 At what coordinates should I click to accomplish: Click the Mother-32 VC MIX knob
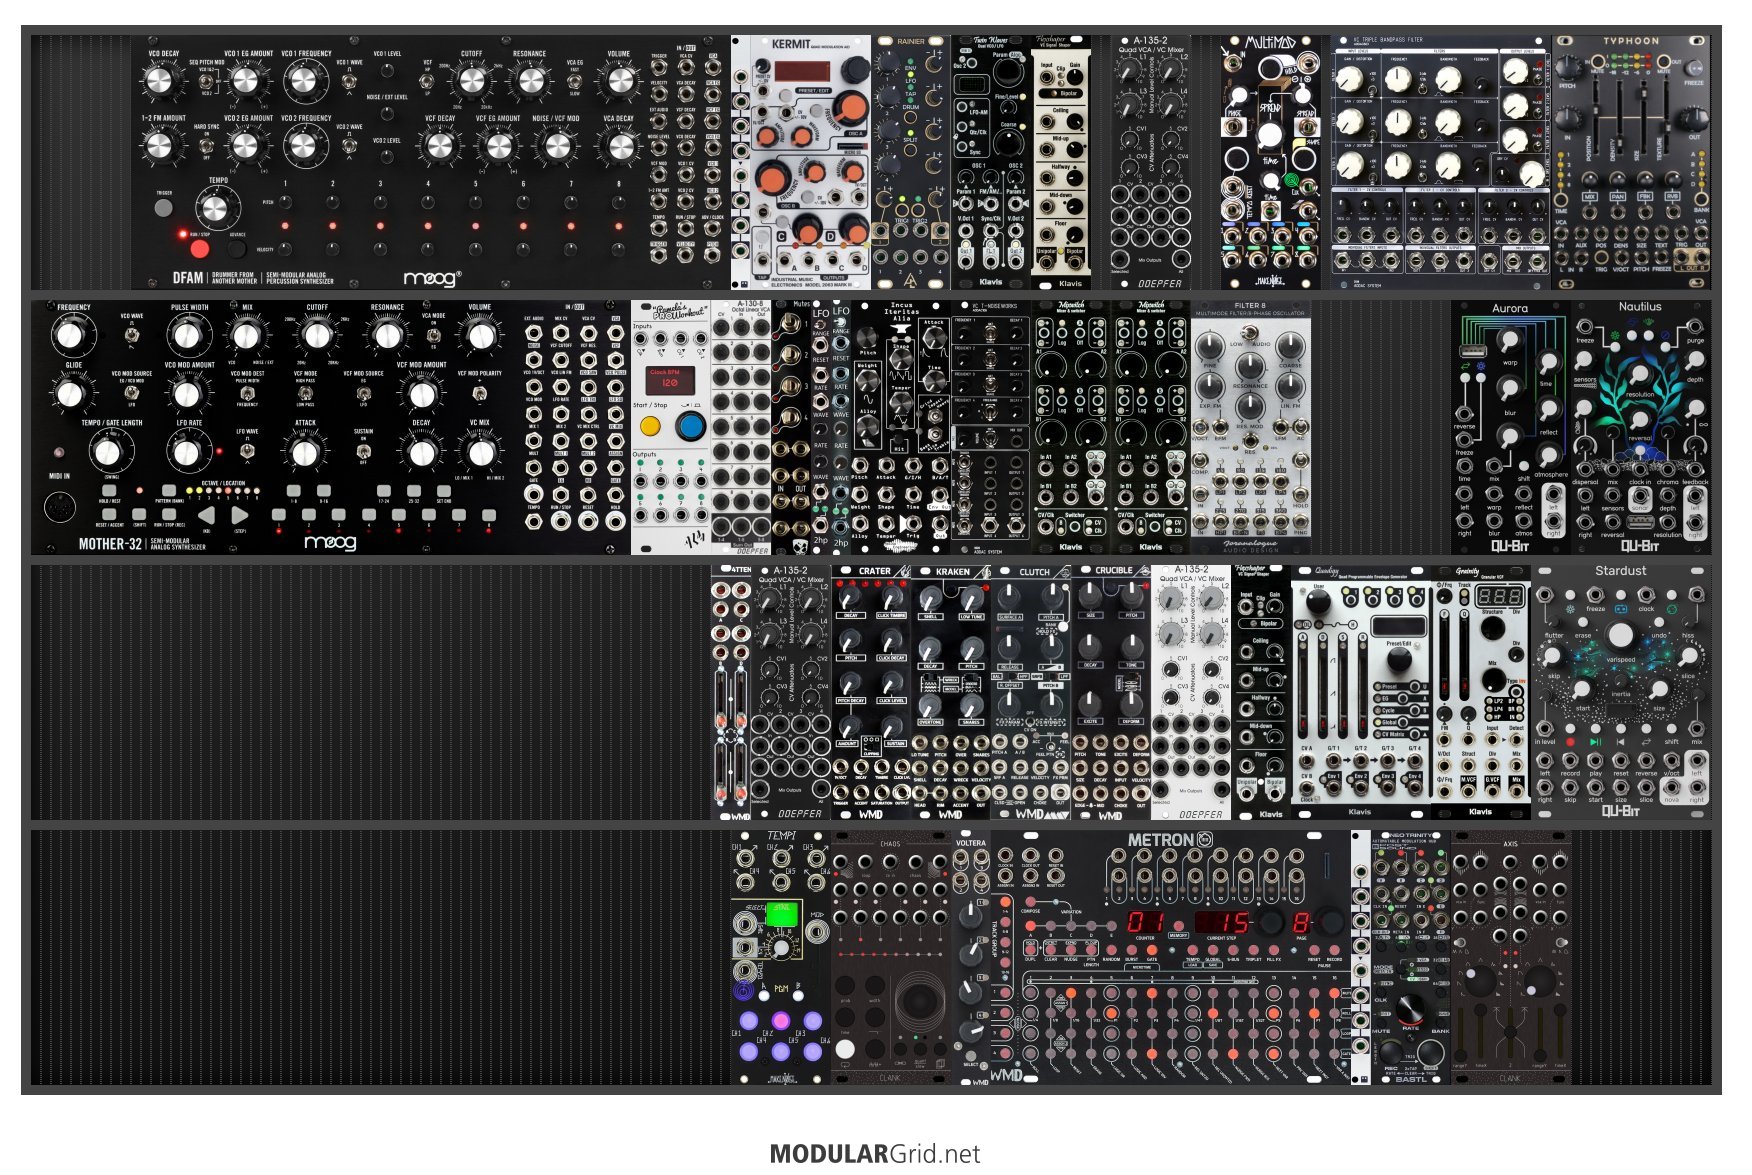[x=480, y=451]
